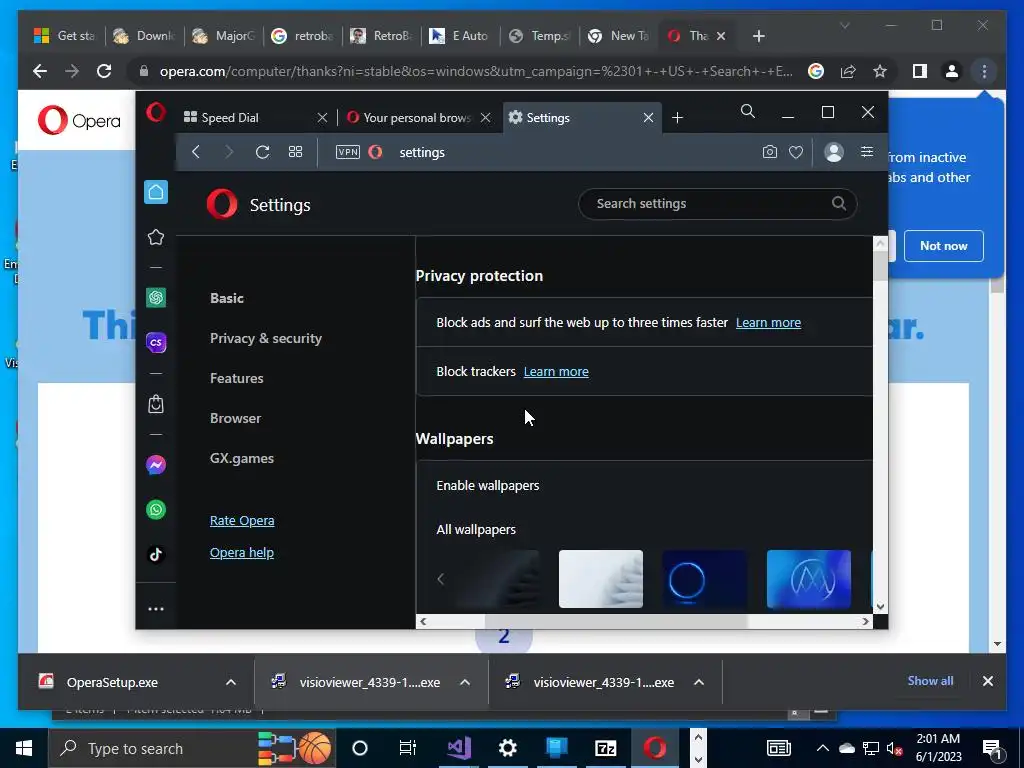Select the white wallpaper thumbnail
This screenshot has height=768, width=1024.
tap(601, 579)
